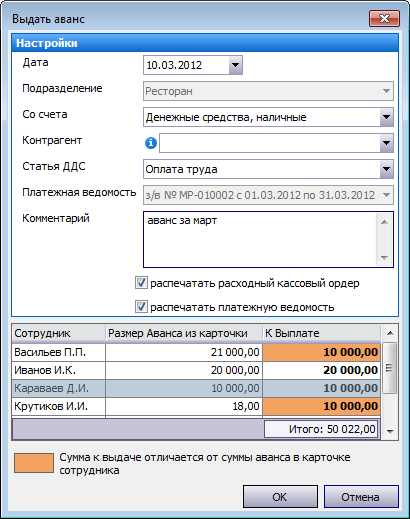Click Васильев's card advance 21 000,00
The height and width of the screenshot is (519, 410).
coord(184,352)
